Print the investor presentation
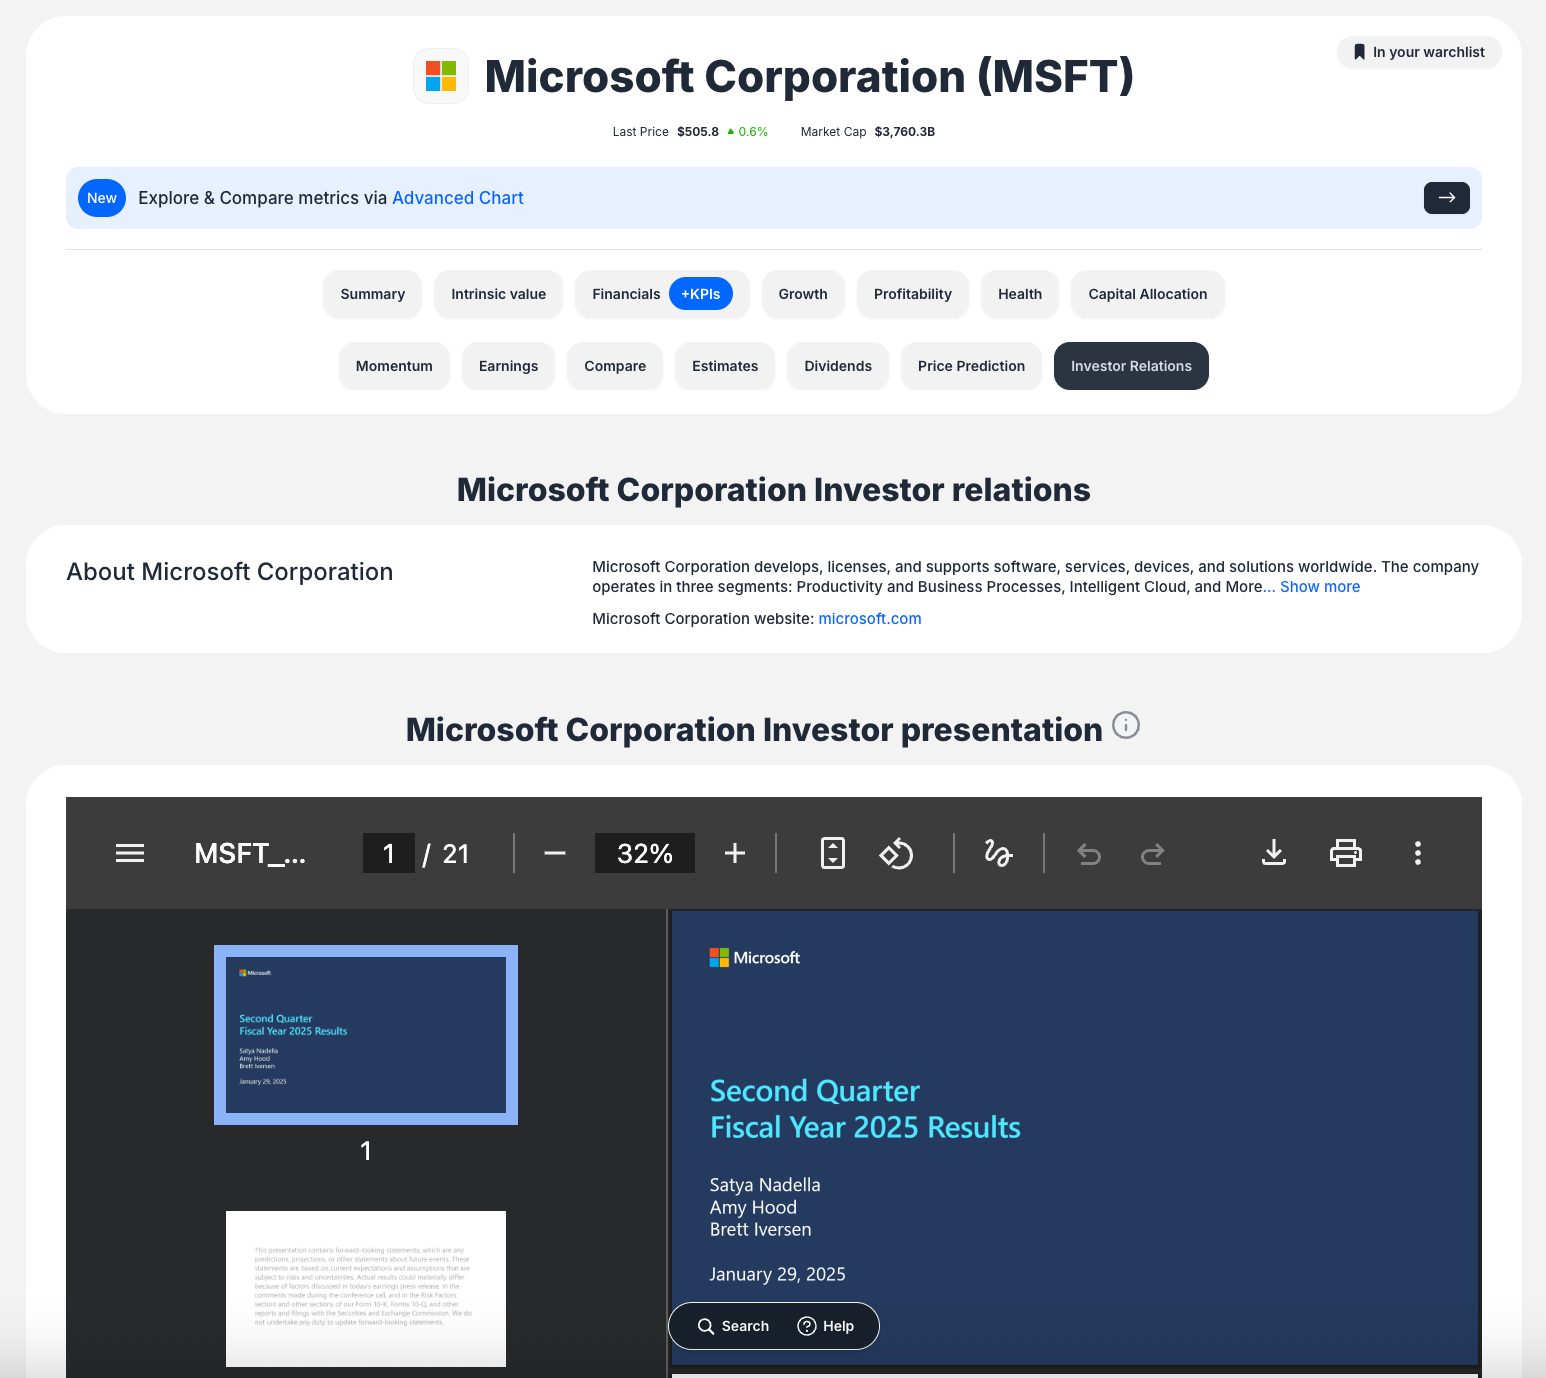Image resolution: width=1546 pixels, height=1378 pixels. click(1346, 853)
